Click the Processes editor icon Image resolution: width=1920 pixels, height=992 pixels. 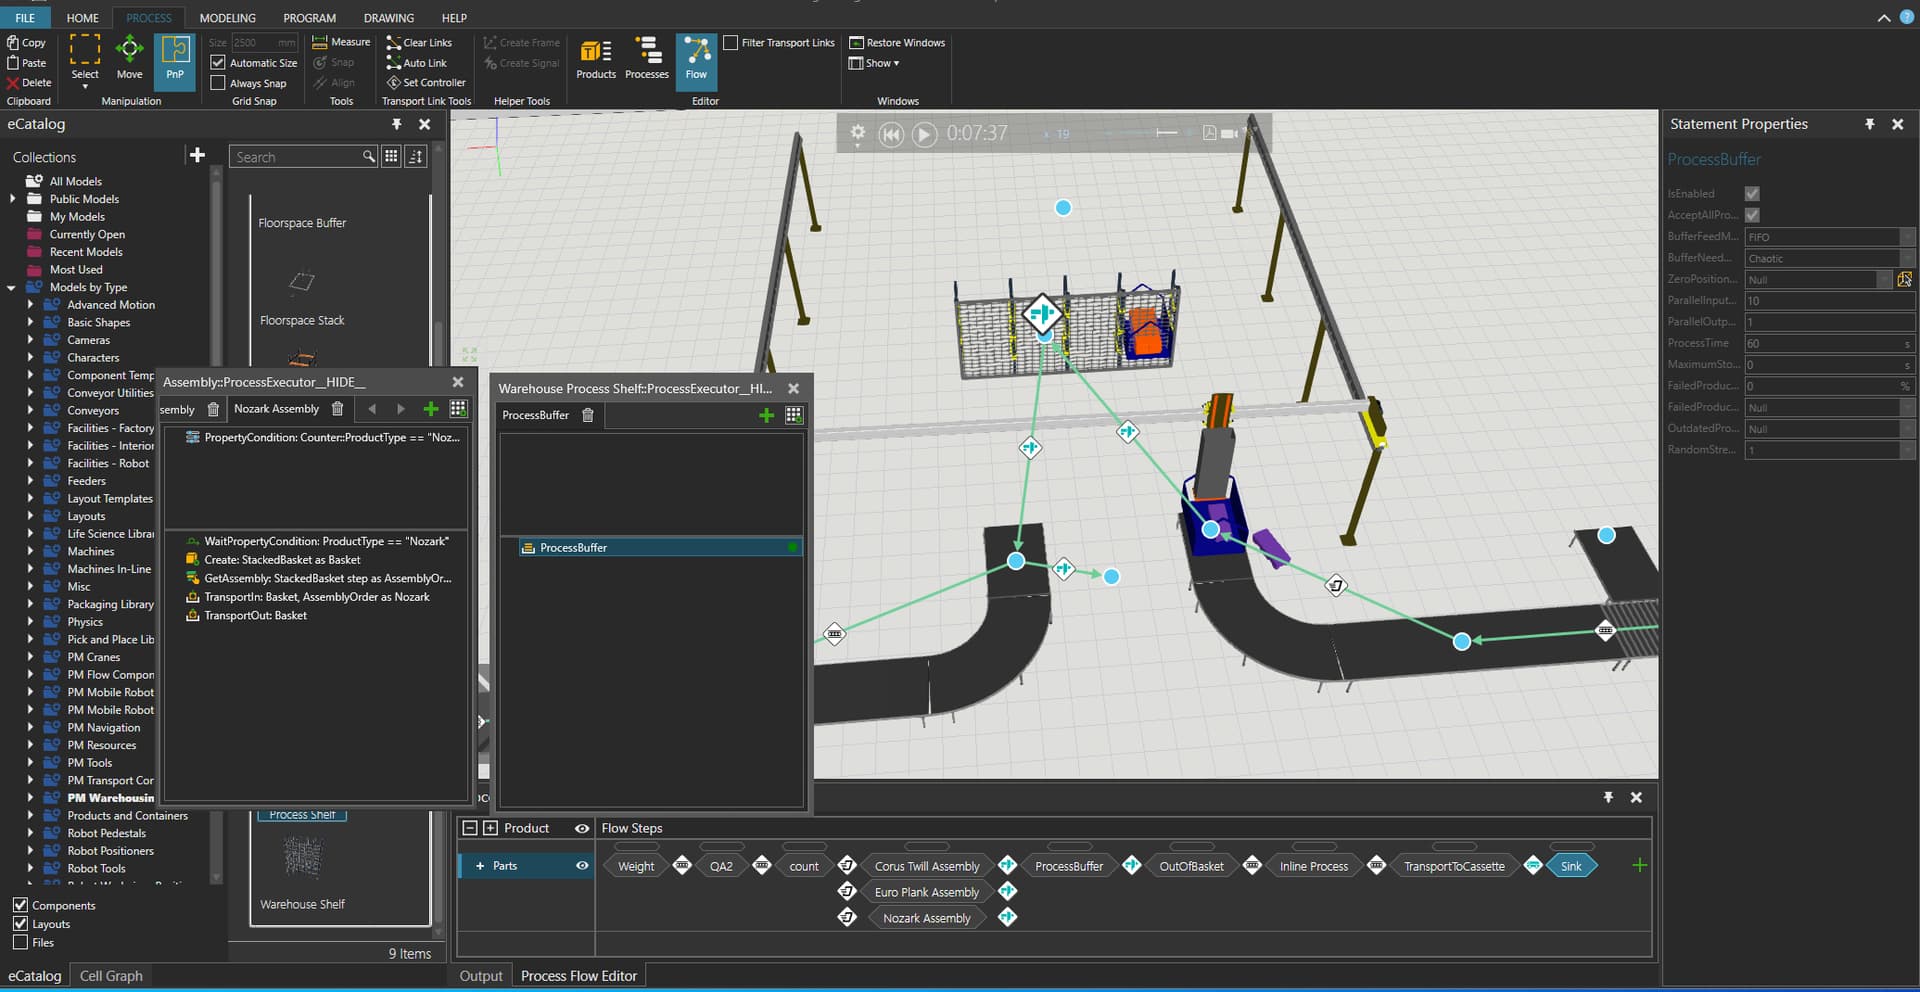coord(646,60)
